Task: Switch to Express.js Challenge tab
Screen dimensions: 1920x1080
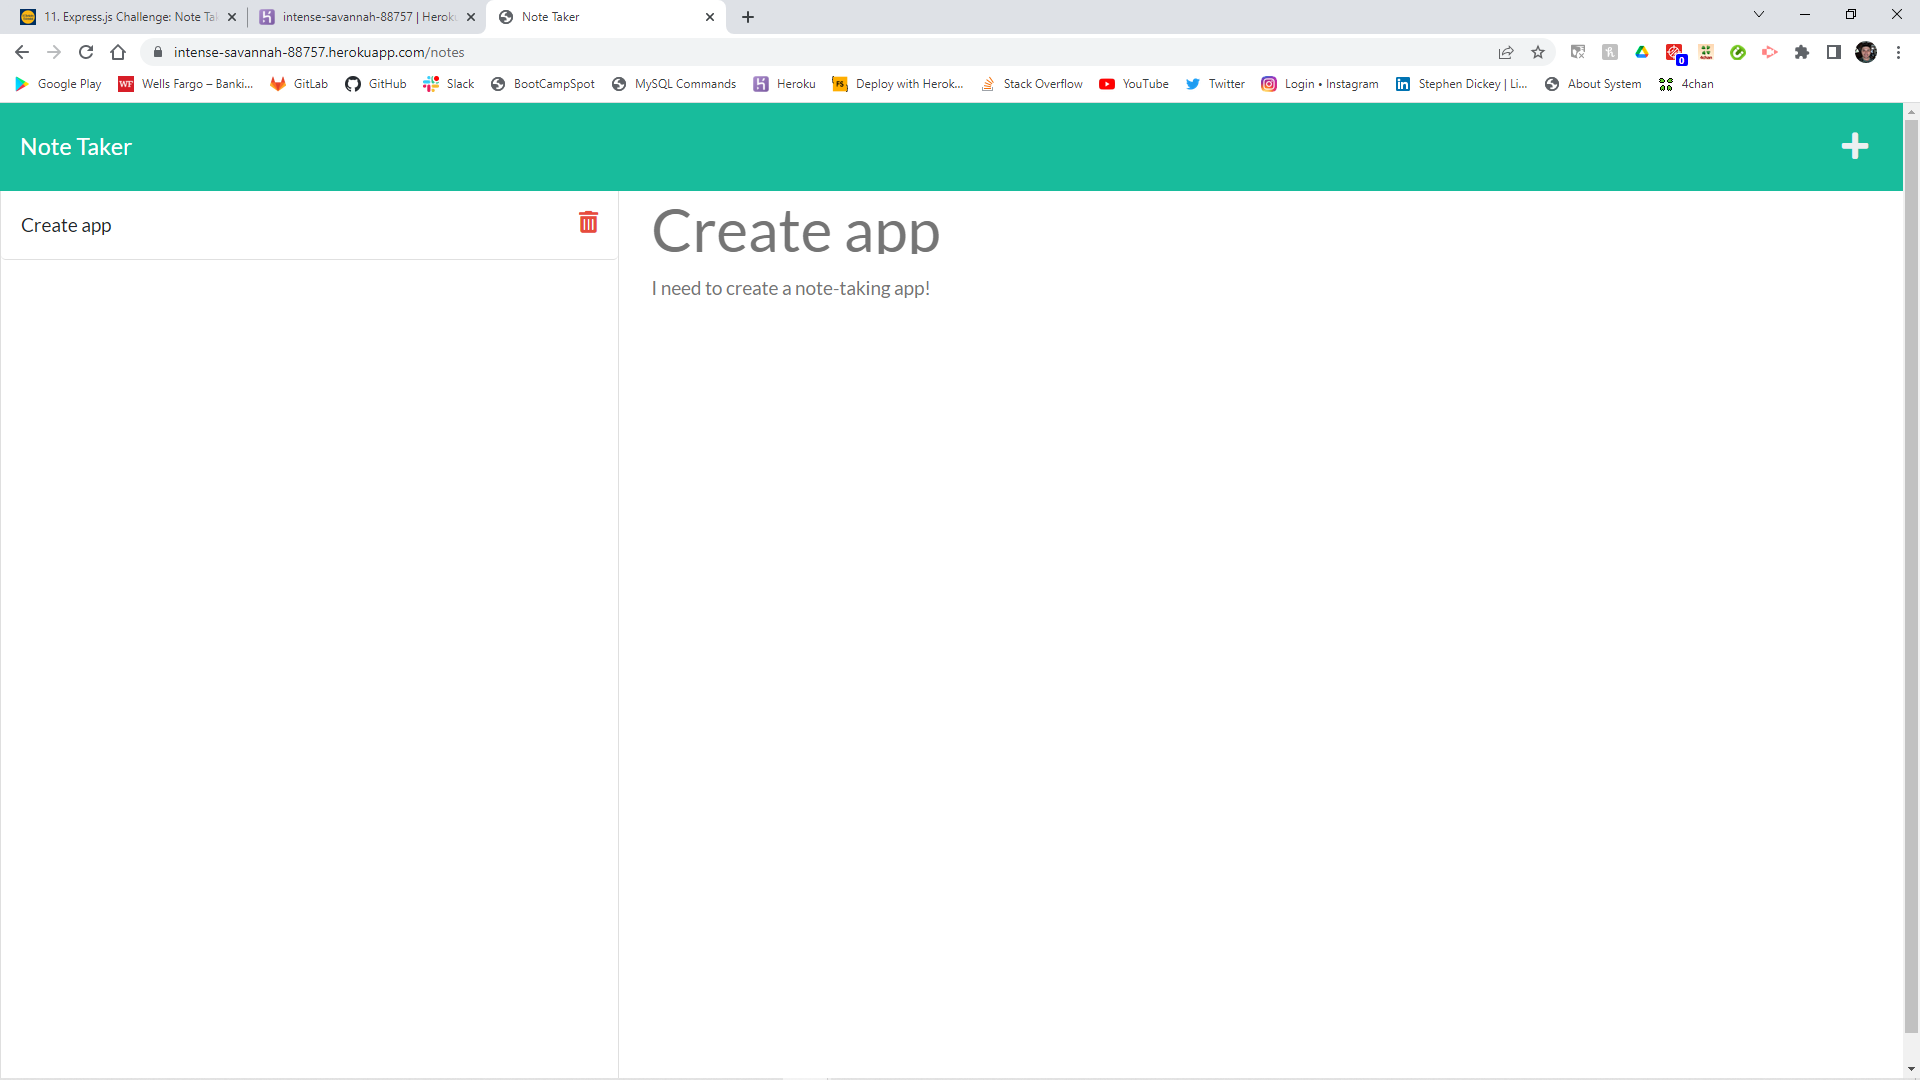Action: click(x=130, y=17)
